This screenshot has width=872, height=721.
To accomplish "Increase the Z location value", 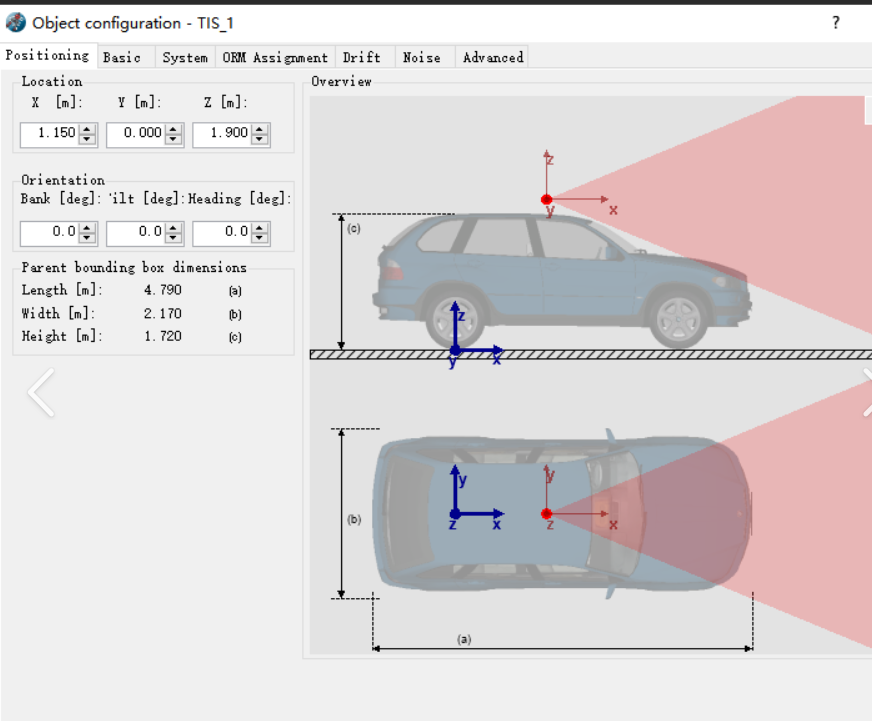I will (260, 129).
